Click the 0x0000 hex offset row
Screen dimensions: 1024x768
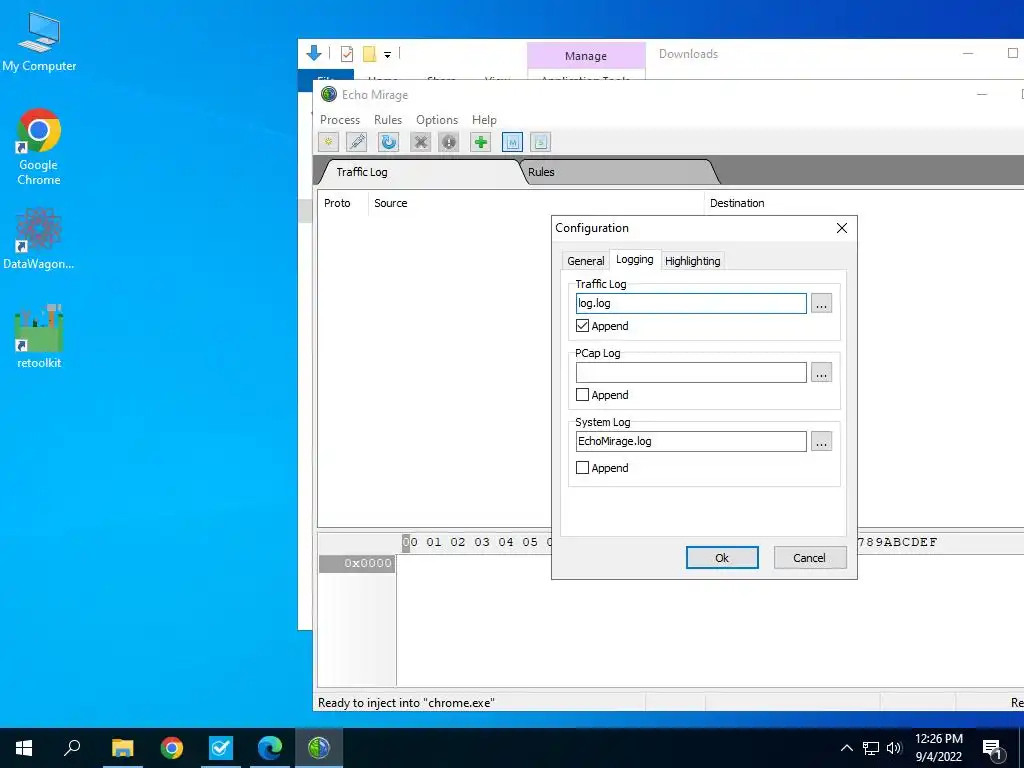[x=357, y=563]
